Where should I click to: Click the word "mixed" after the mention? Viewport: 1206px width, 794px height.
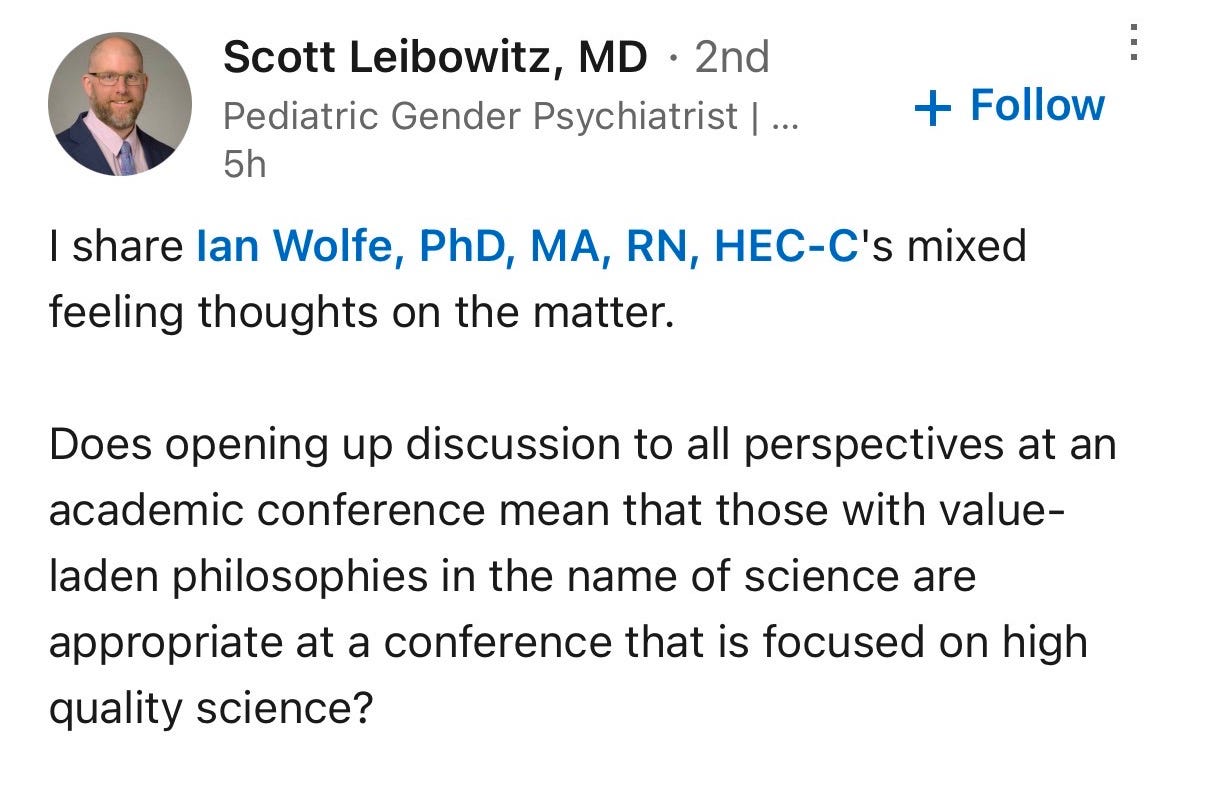(964, 246)
